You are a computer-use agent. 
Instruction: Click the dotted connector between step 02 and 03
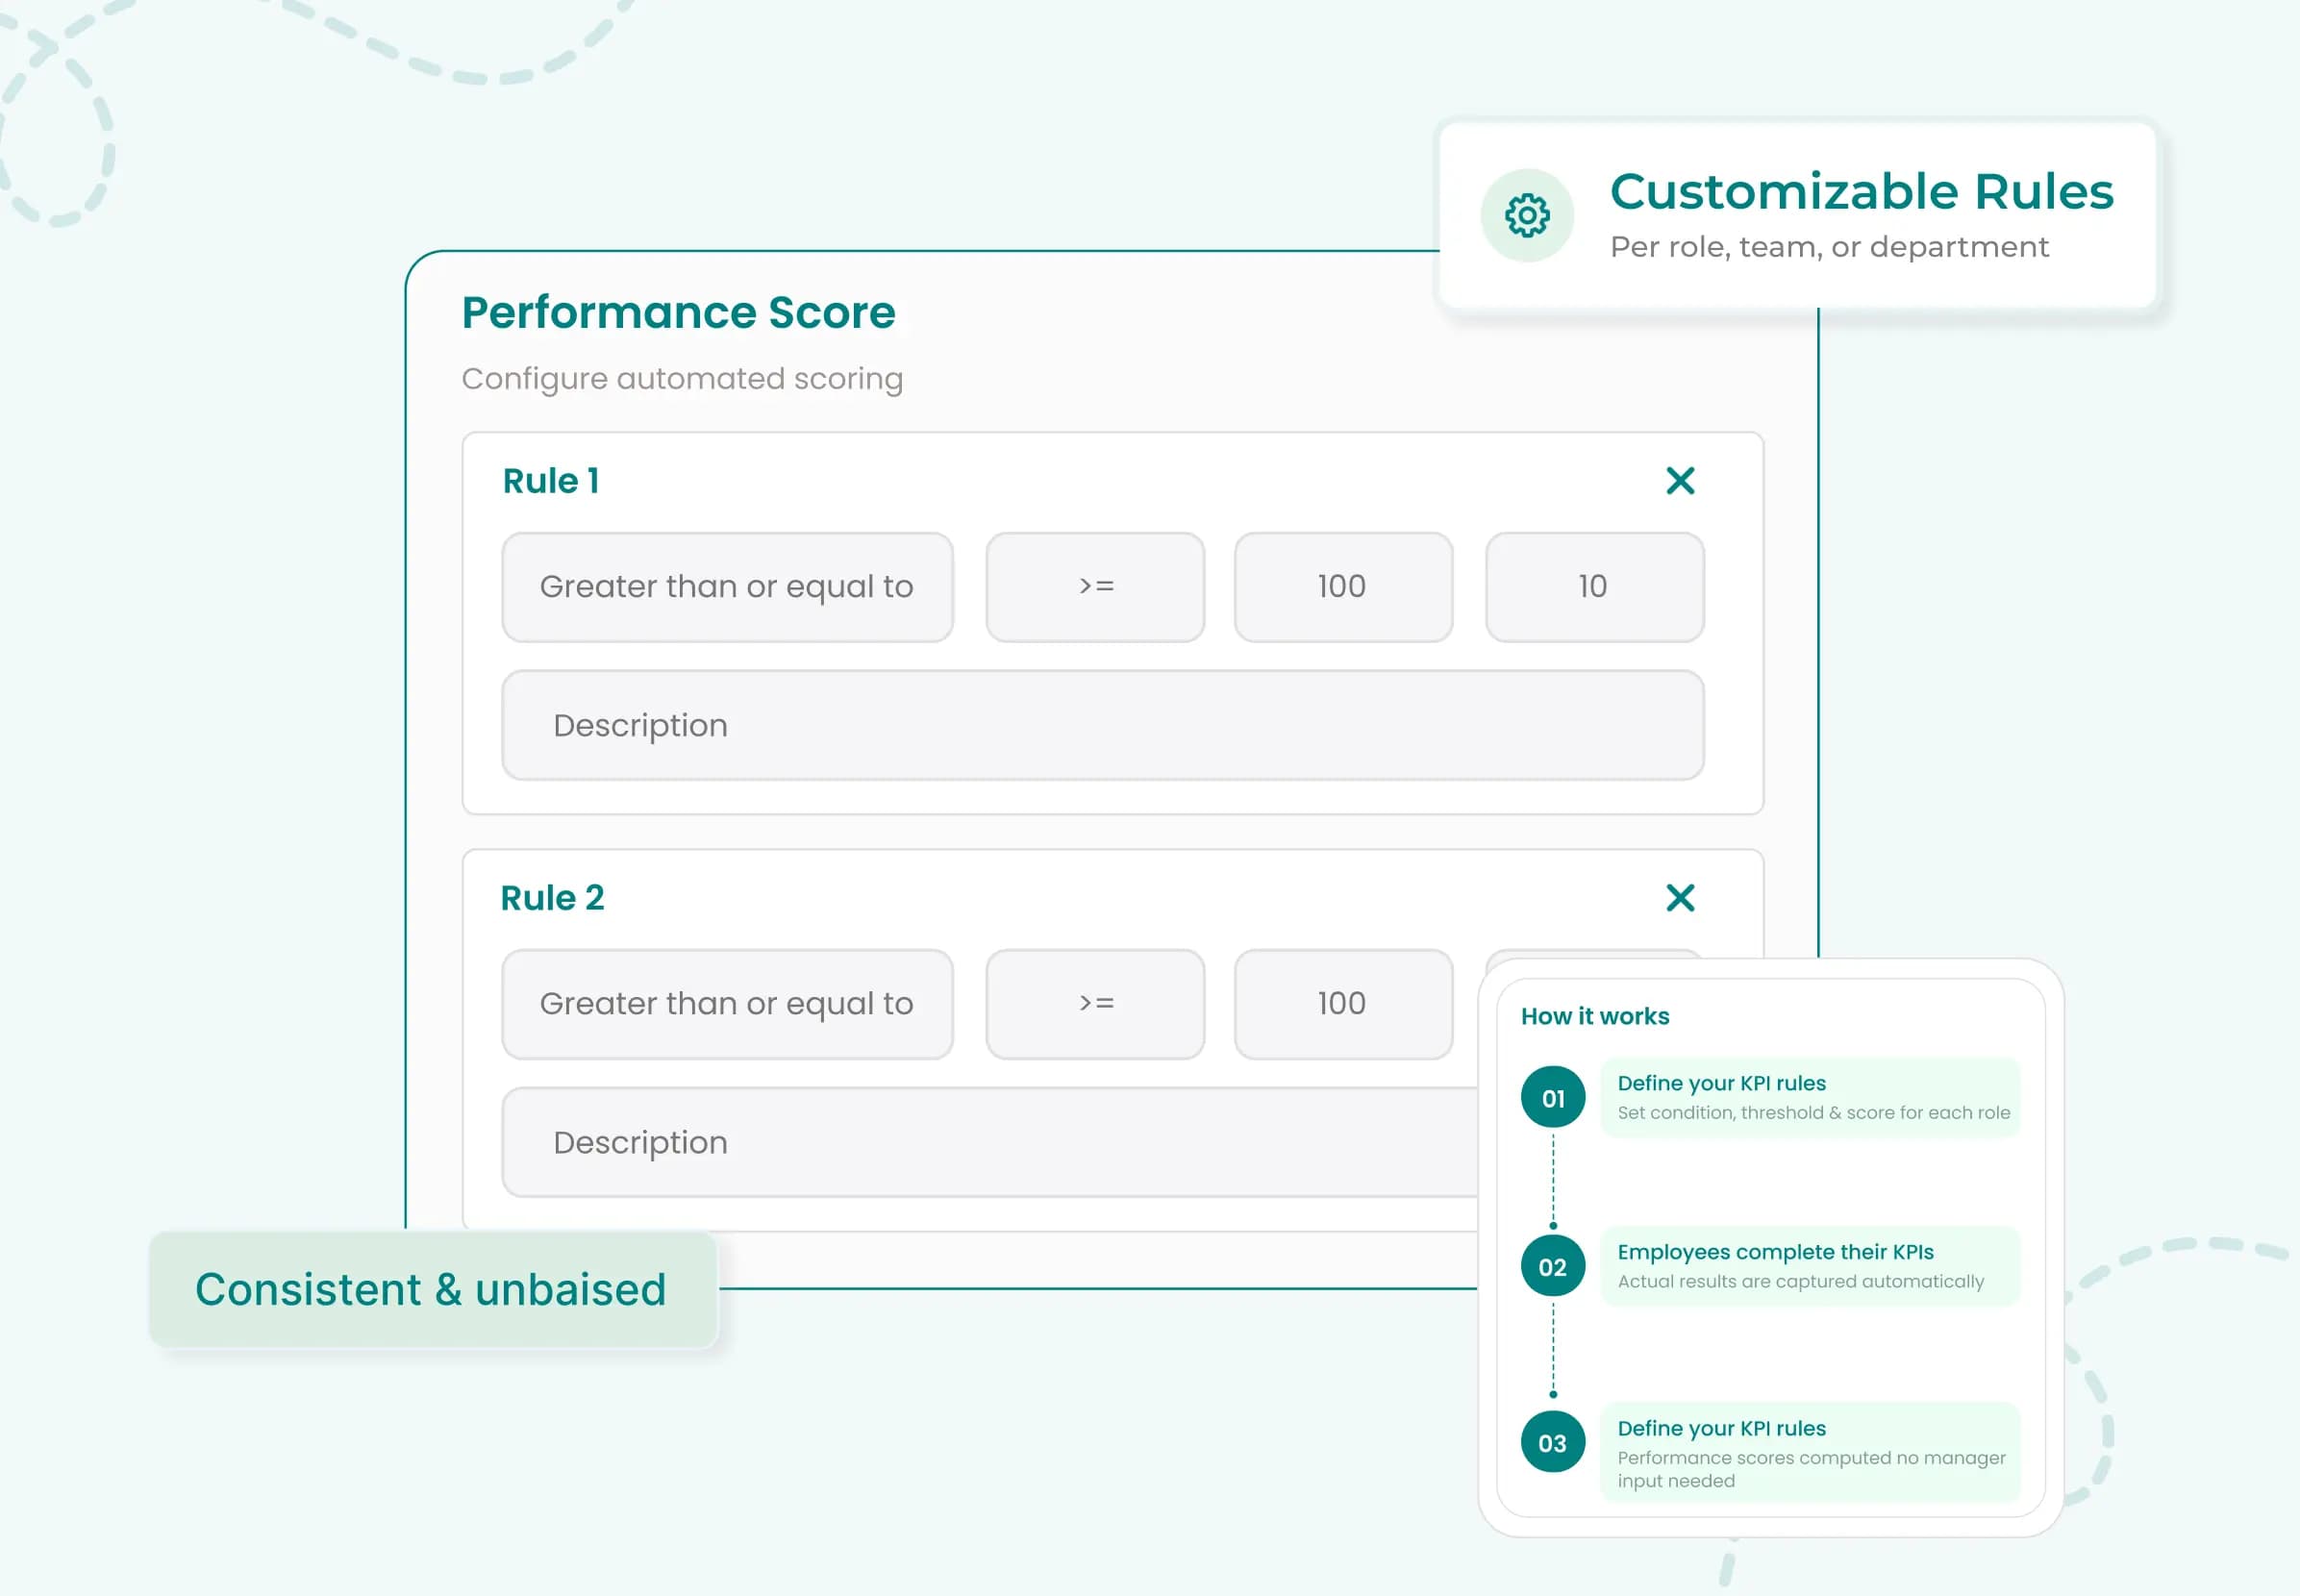1552,1352
